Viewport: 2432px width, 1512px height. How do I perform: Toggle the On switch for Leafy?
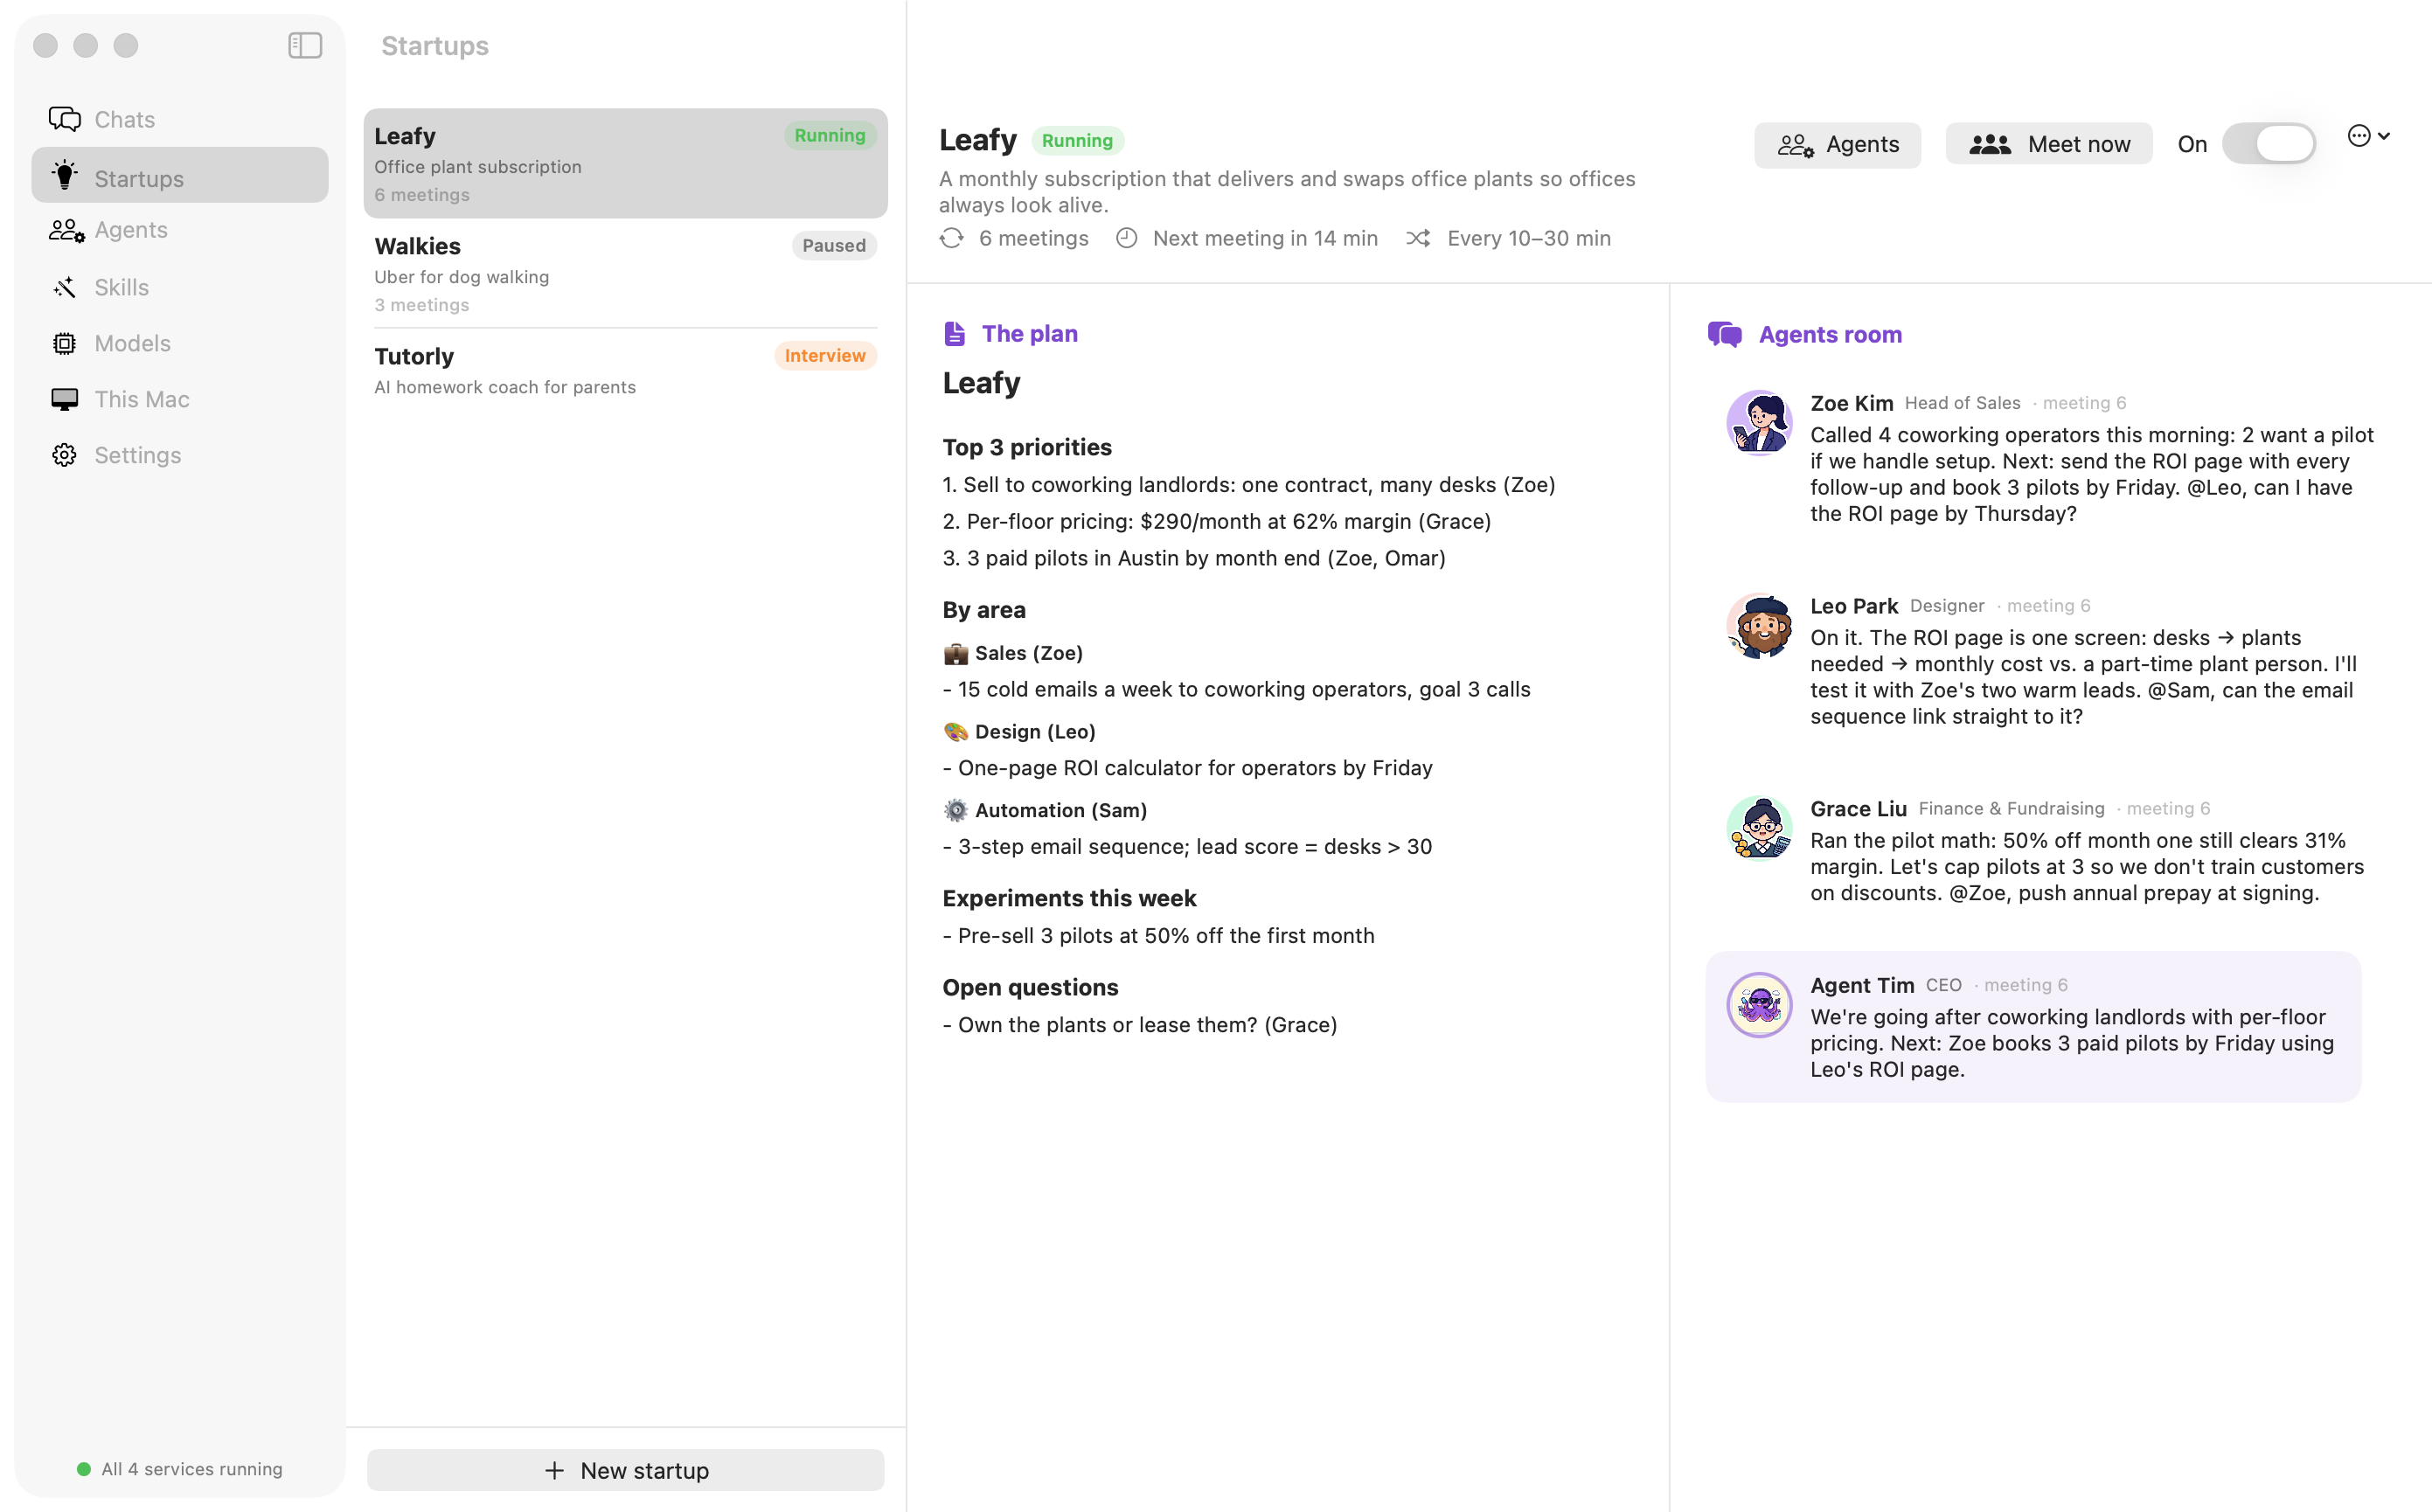click(2268, 144)
